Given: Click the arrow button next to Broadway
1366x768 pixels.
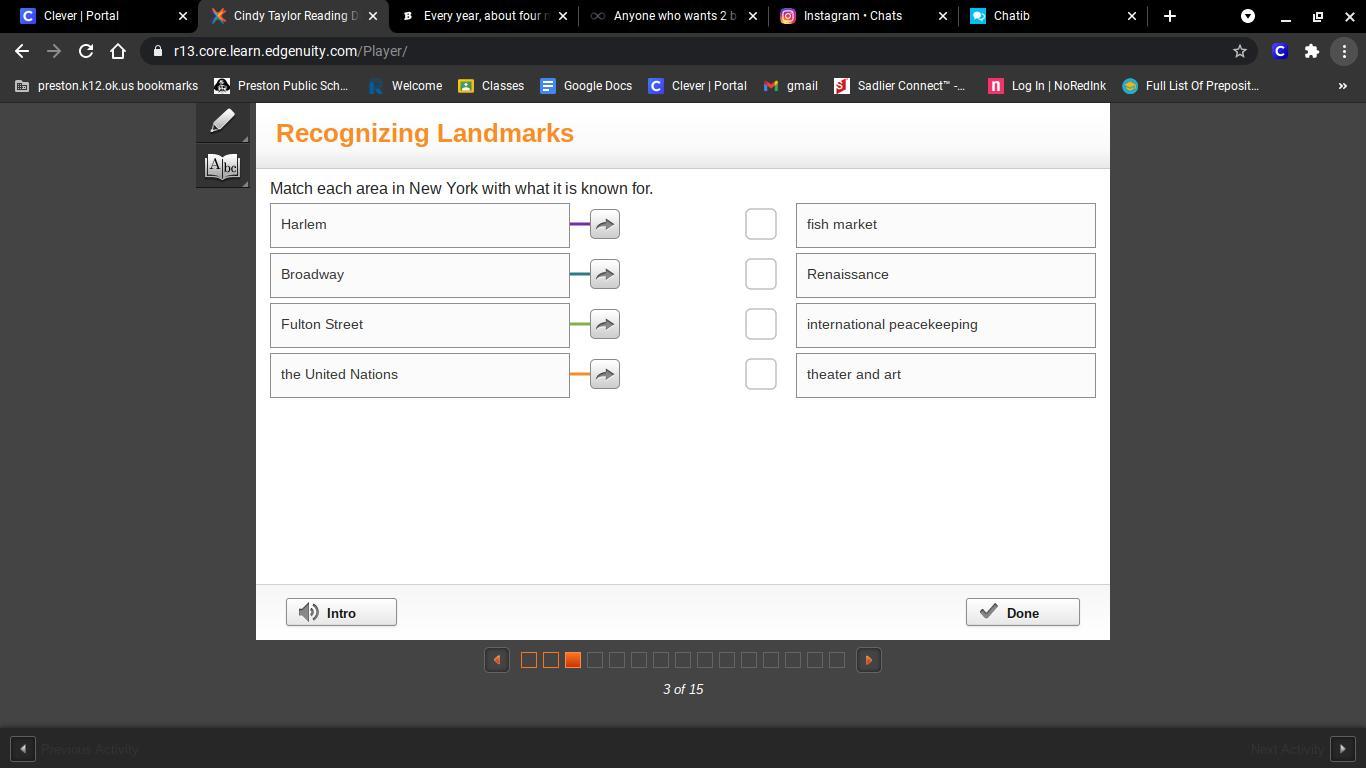Looking at the screenshot, I should point(605,274).
